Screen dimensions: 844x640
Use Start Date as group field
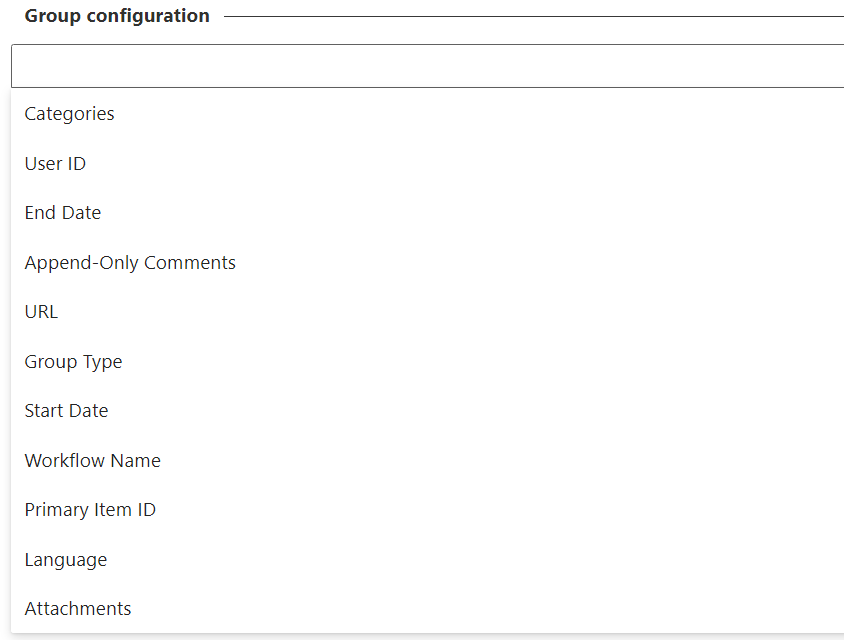(x=67, y=411)
